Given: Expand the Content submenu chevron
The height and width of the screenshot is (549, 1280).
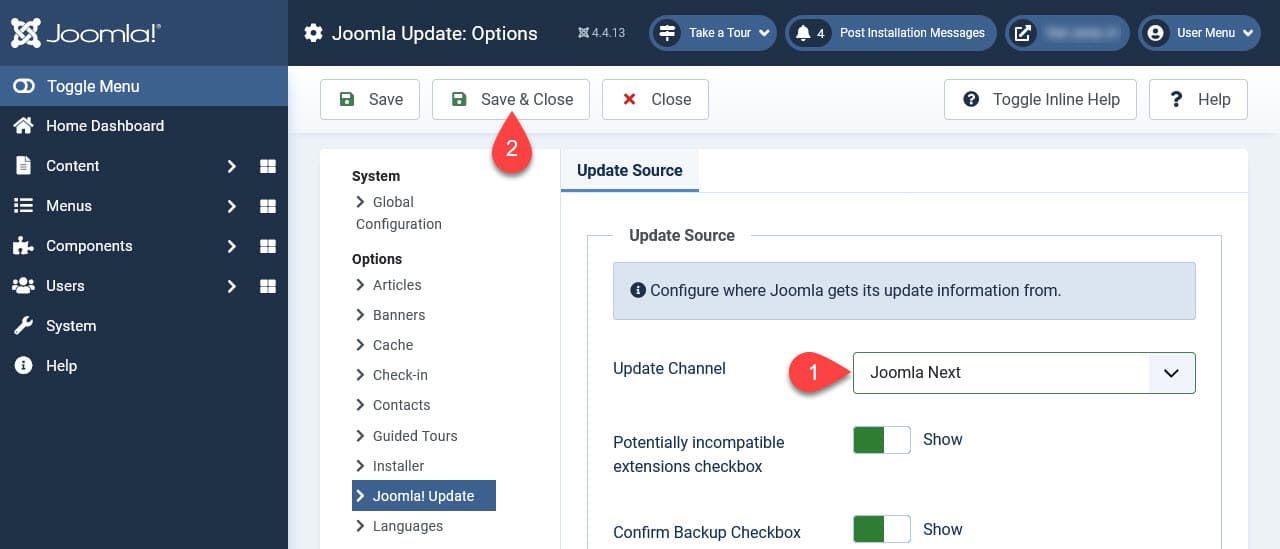Looking at the screenshot, I should click(x=231, y=166).
